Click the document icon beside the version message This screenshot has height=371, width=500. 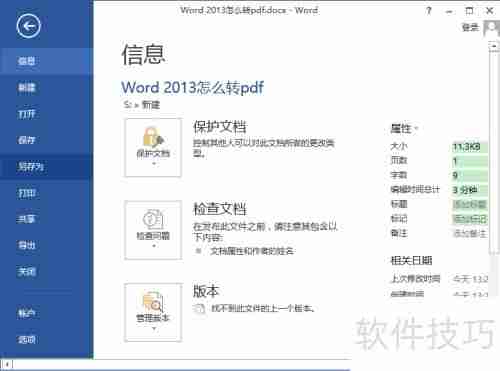coord(199,309)
